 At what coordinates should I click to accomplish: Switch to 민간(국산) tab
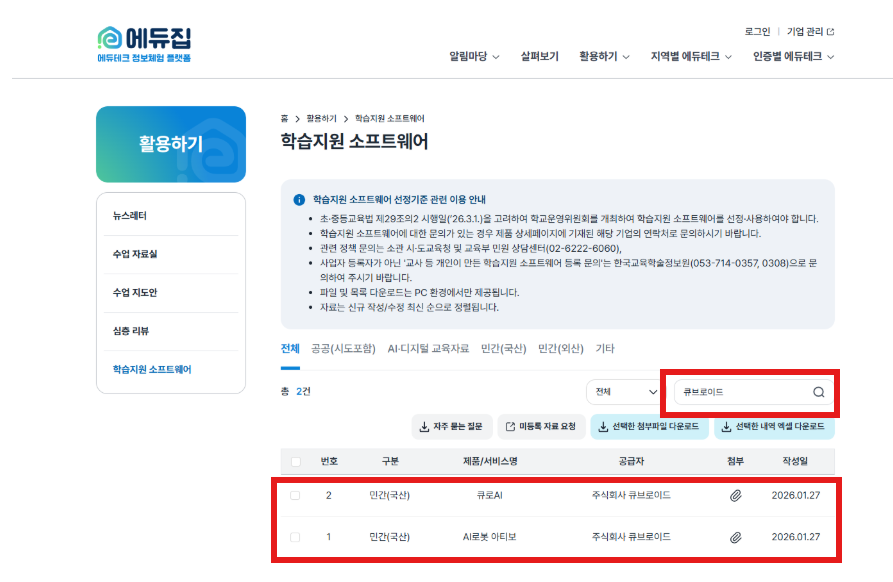click(x=503, y=349)
